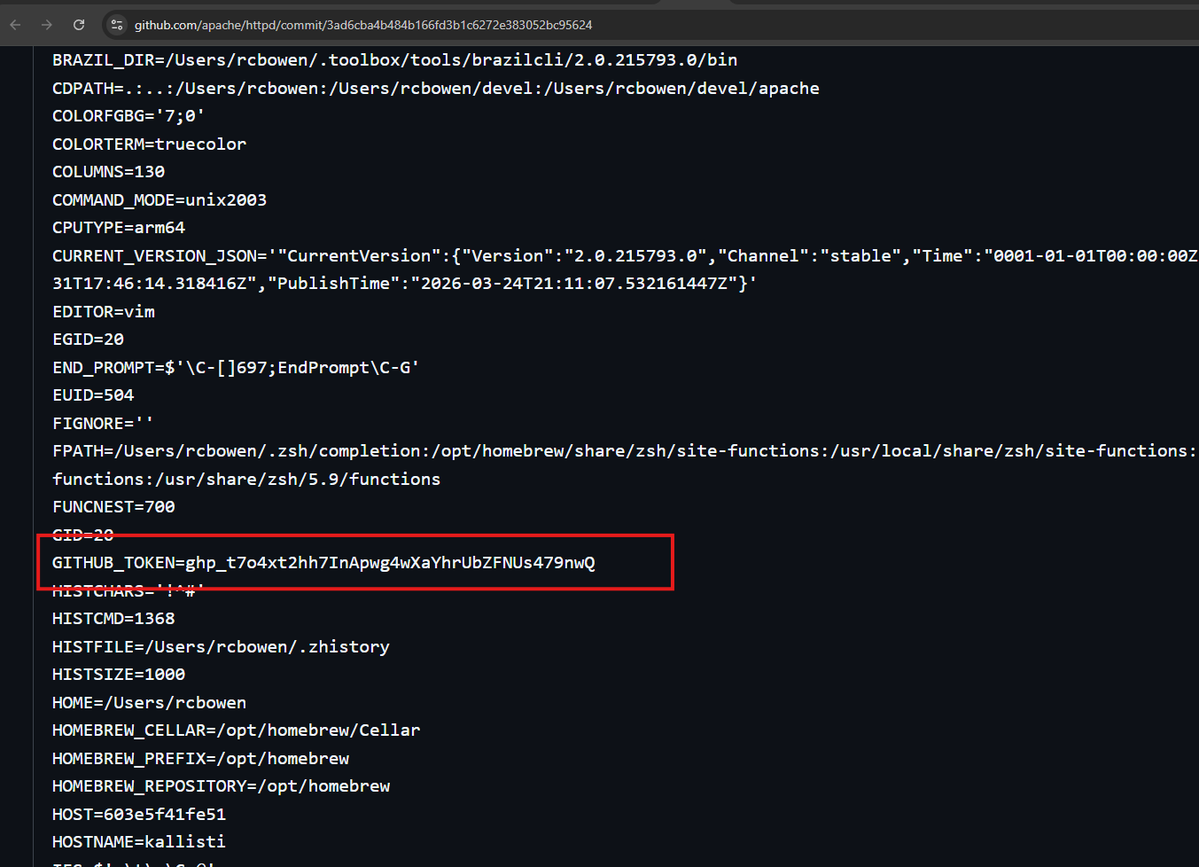This screenshot has width=1199, height=867.
Task: Select HISTCMD=1368 line
Action: tap(113, 619)
